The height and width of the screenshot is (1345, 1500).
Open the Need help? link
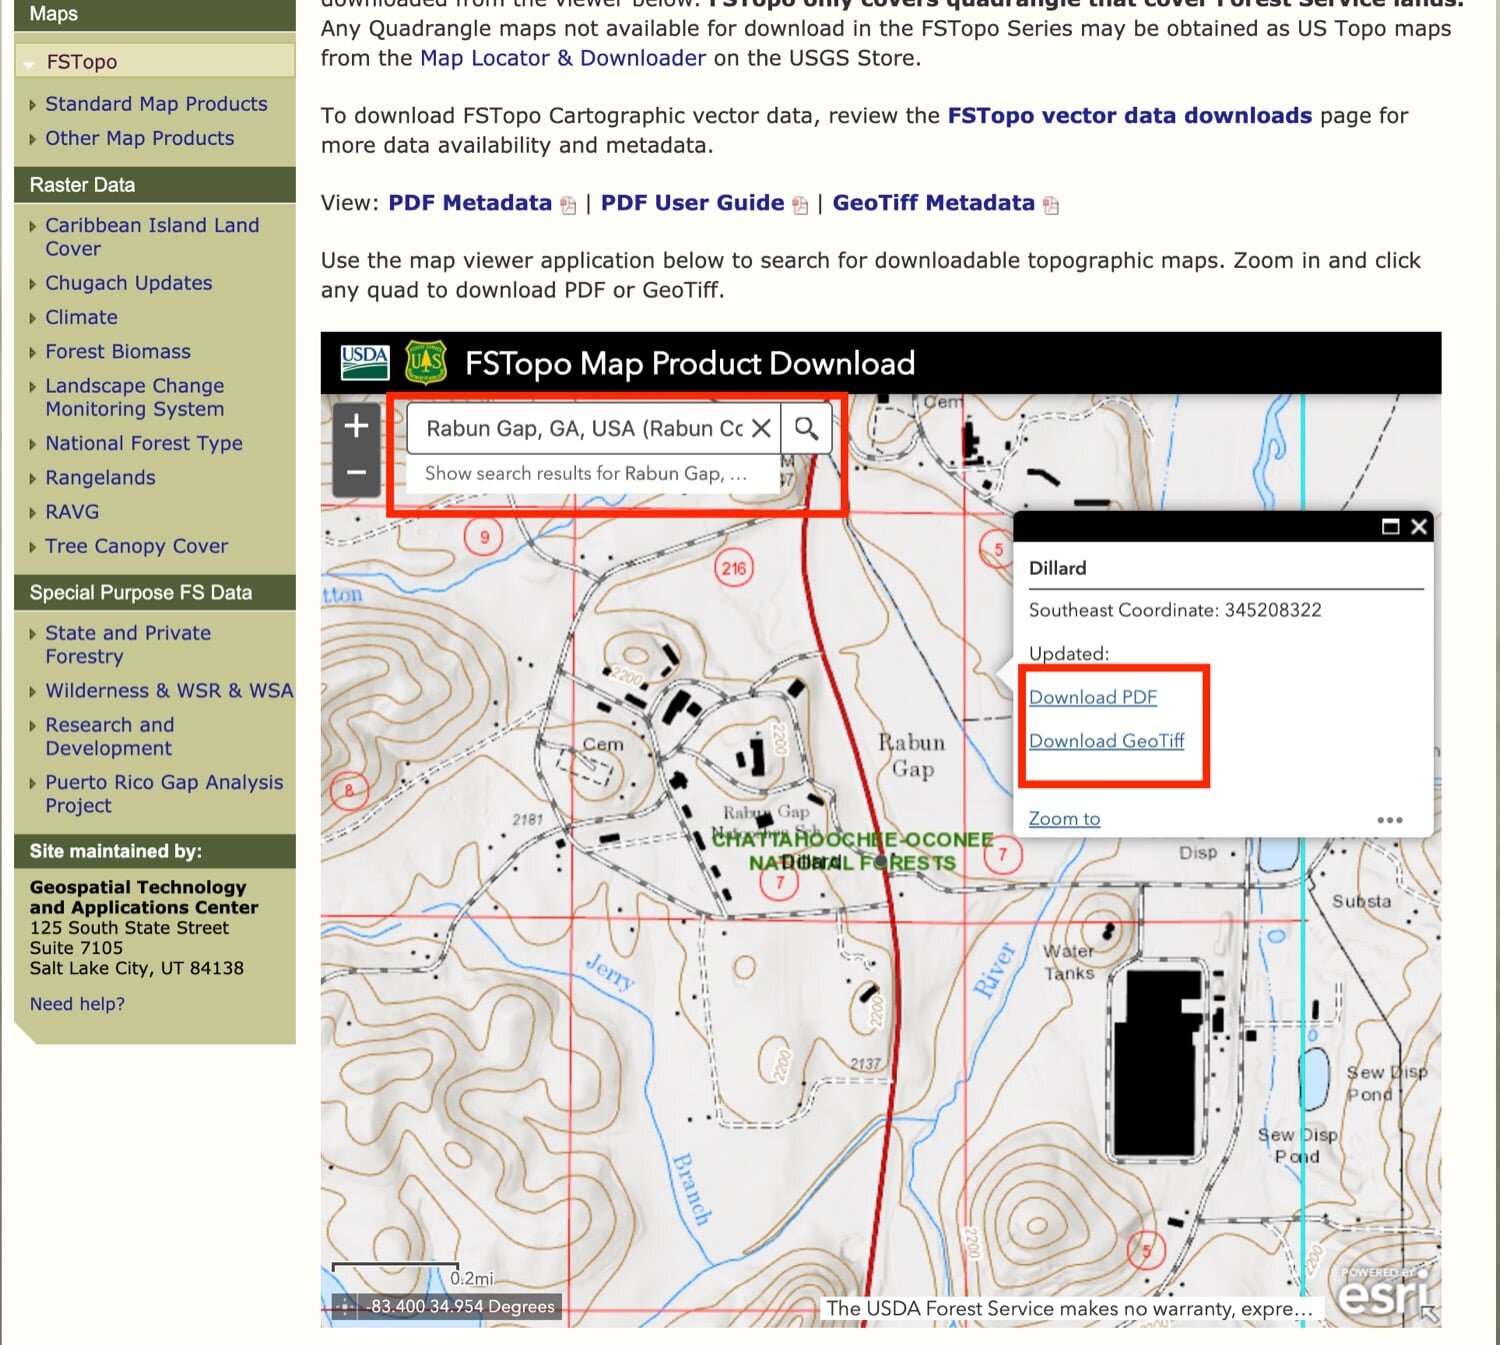(78, 1003)
